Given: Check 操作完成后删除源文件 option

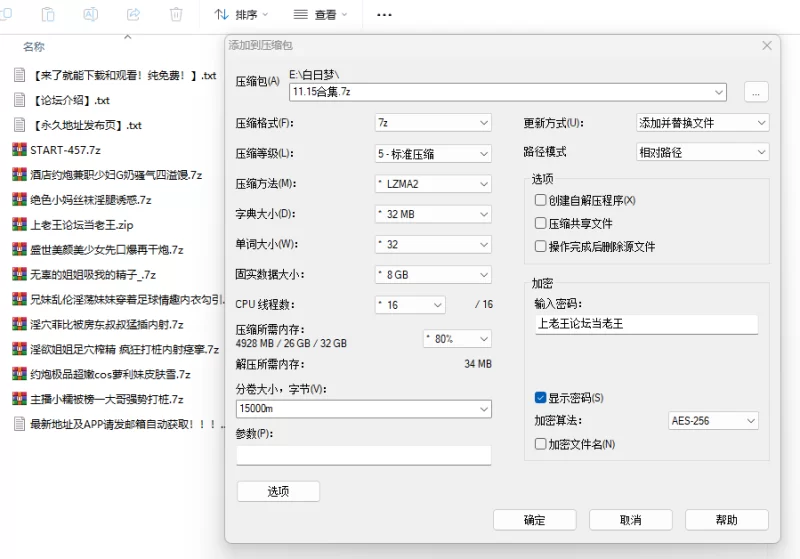Looking at the screenshot, I should (x=541, y=246).
